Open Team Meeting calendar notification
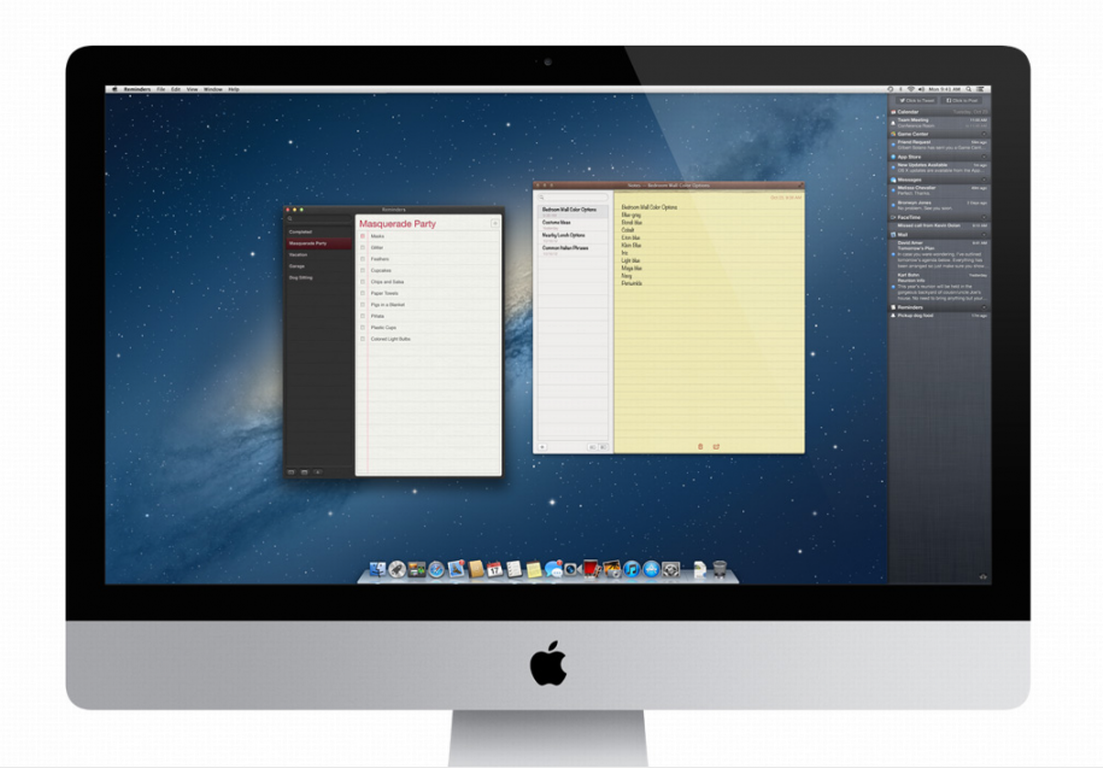This screenshot has width=1103, height=768. click(940, 122)
